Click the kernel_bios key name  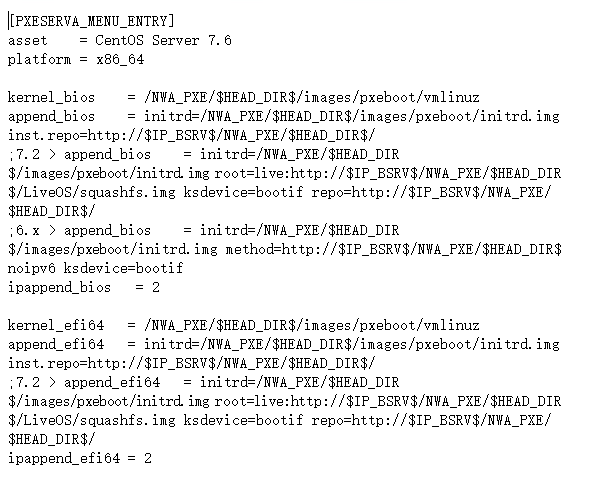[x=51, y=97]
